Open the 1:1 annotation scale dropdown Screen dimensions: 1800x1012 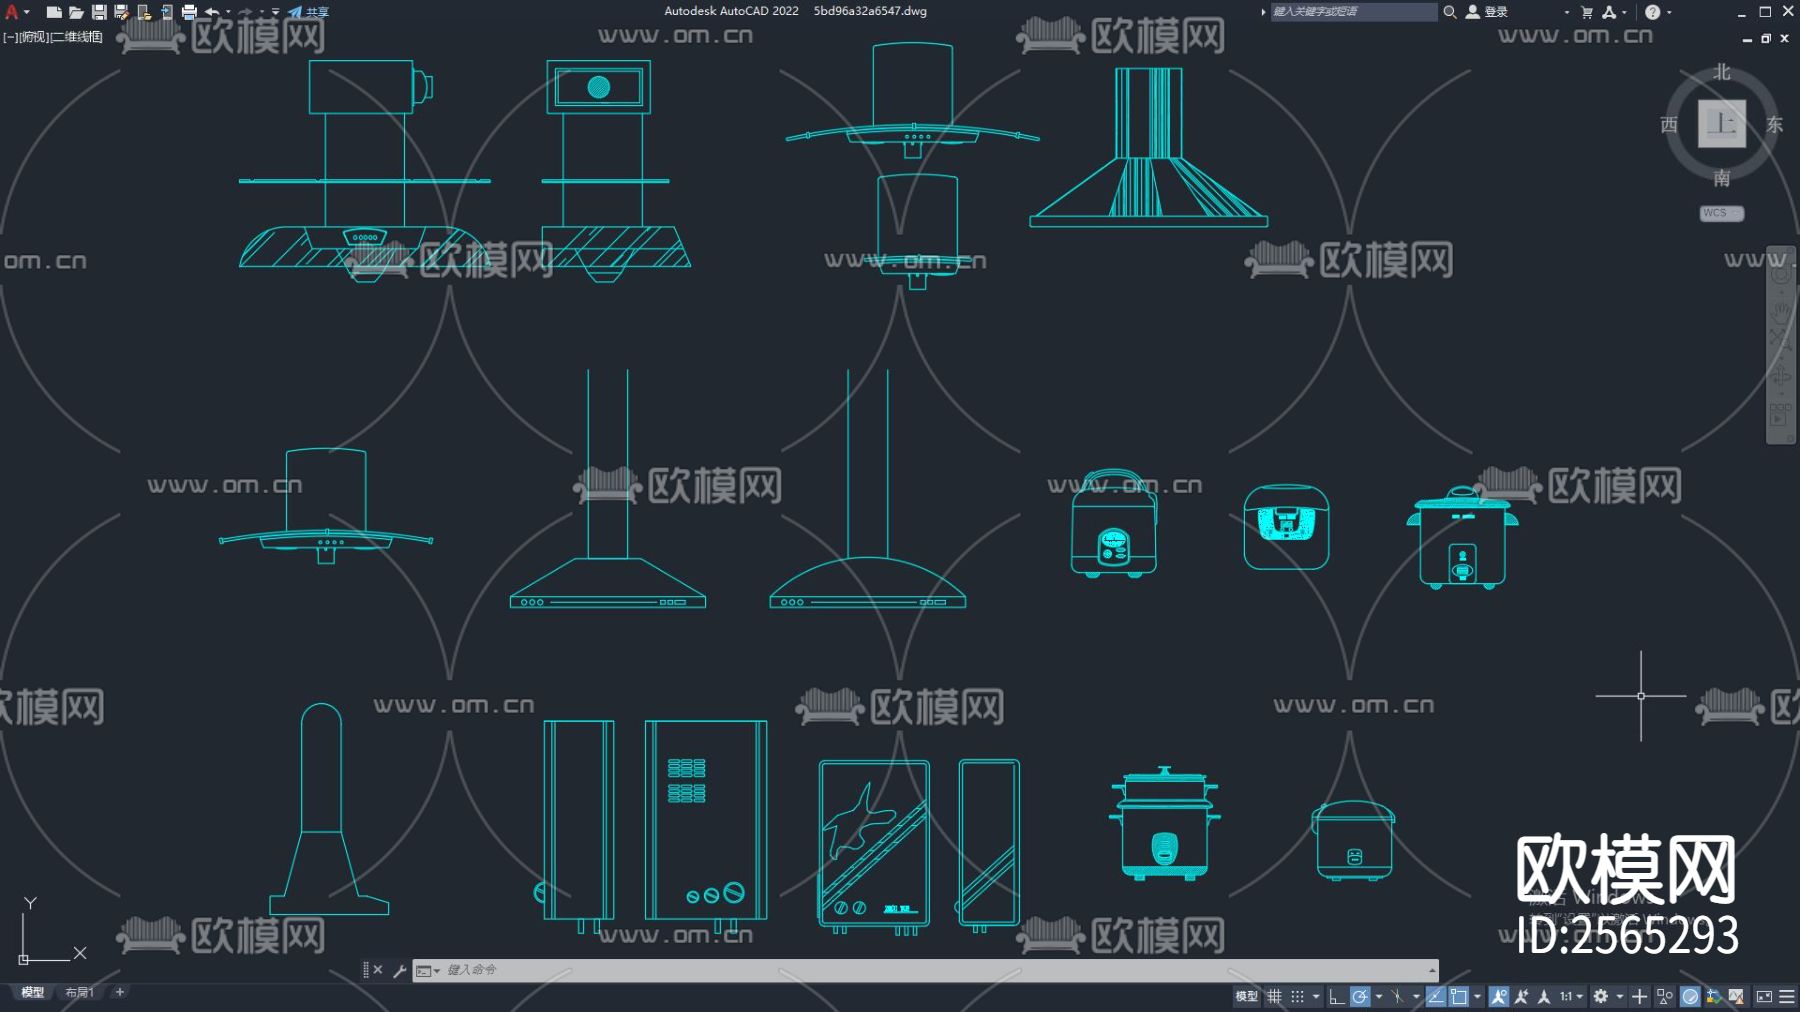(1571, 996)
